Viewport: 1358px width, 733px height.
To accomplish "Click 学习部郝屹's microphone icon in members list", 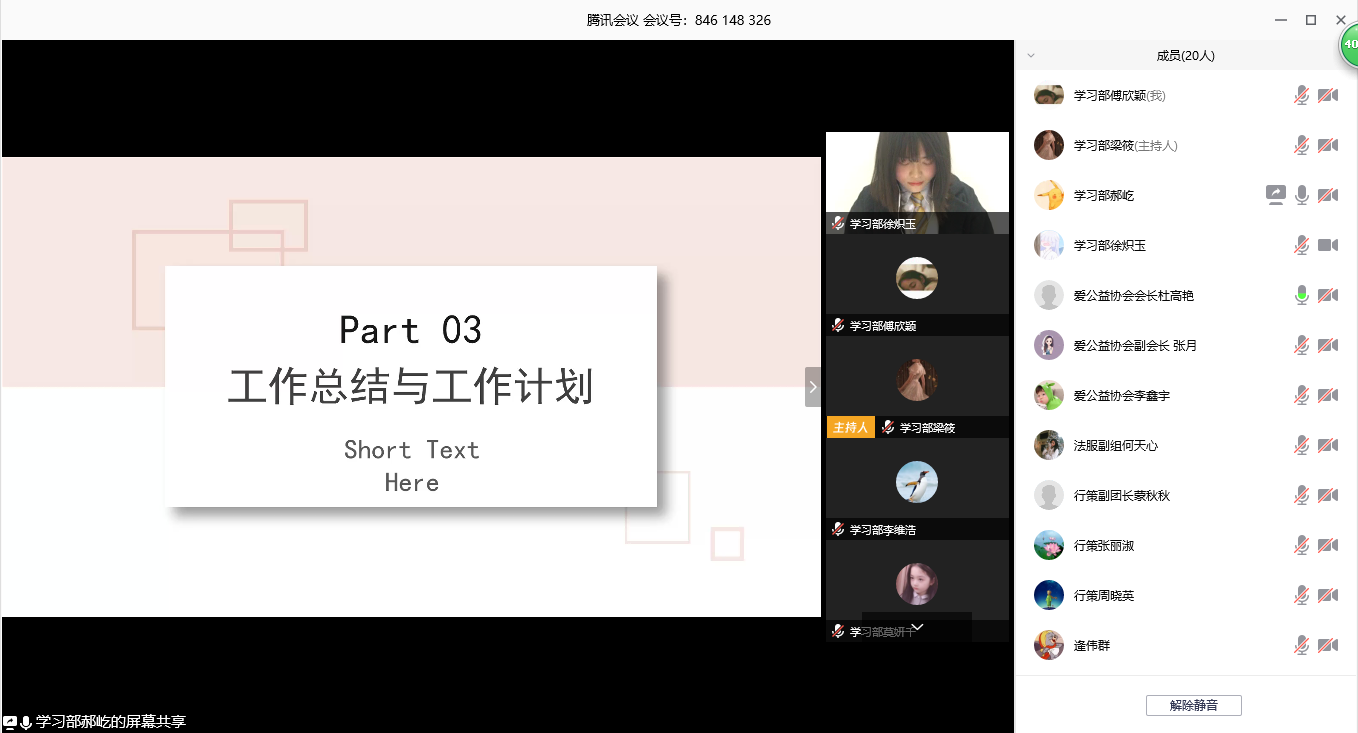I will point(1301,195).
